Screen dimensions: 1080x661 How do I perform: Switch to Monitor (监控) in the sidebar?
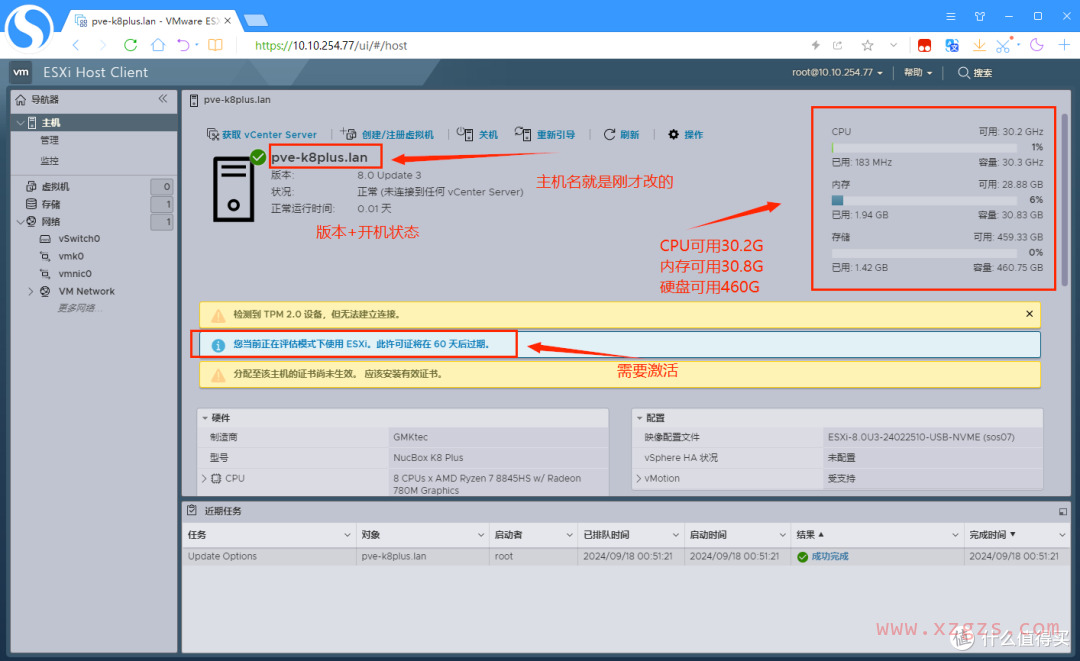click(50, 160)
